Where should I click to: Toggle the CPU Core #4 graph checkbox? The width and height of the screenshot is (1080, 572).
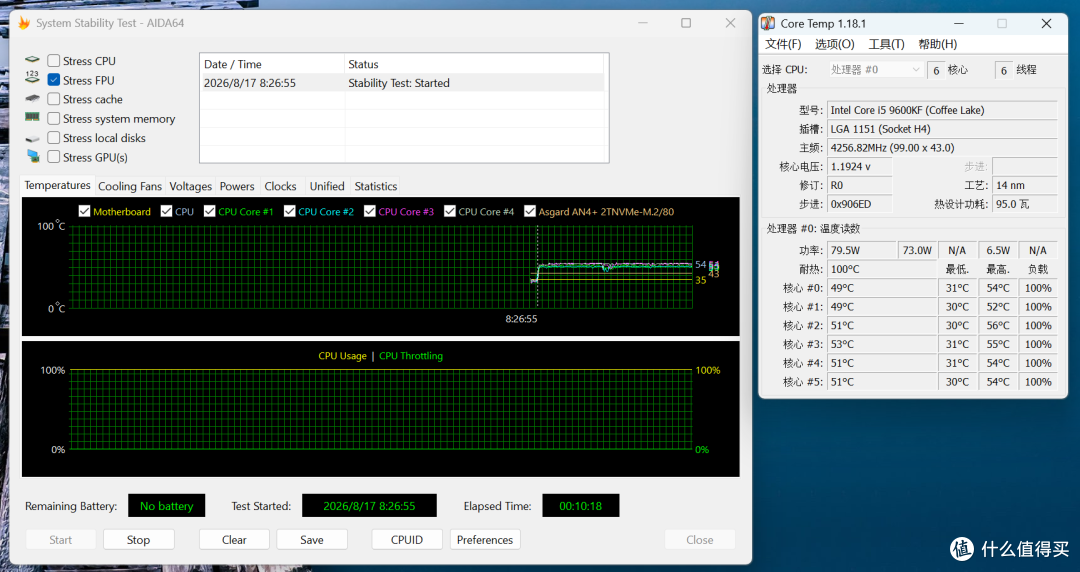[x=450, y=211]
